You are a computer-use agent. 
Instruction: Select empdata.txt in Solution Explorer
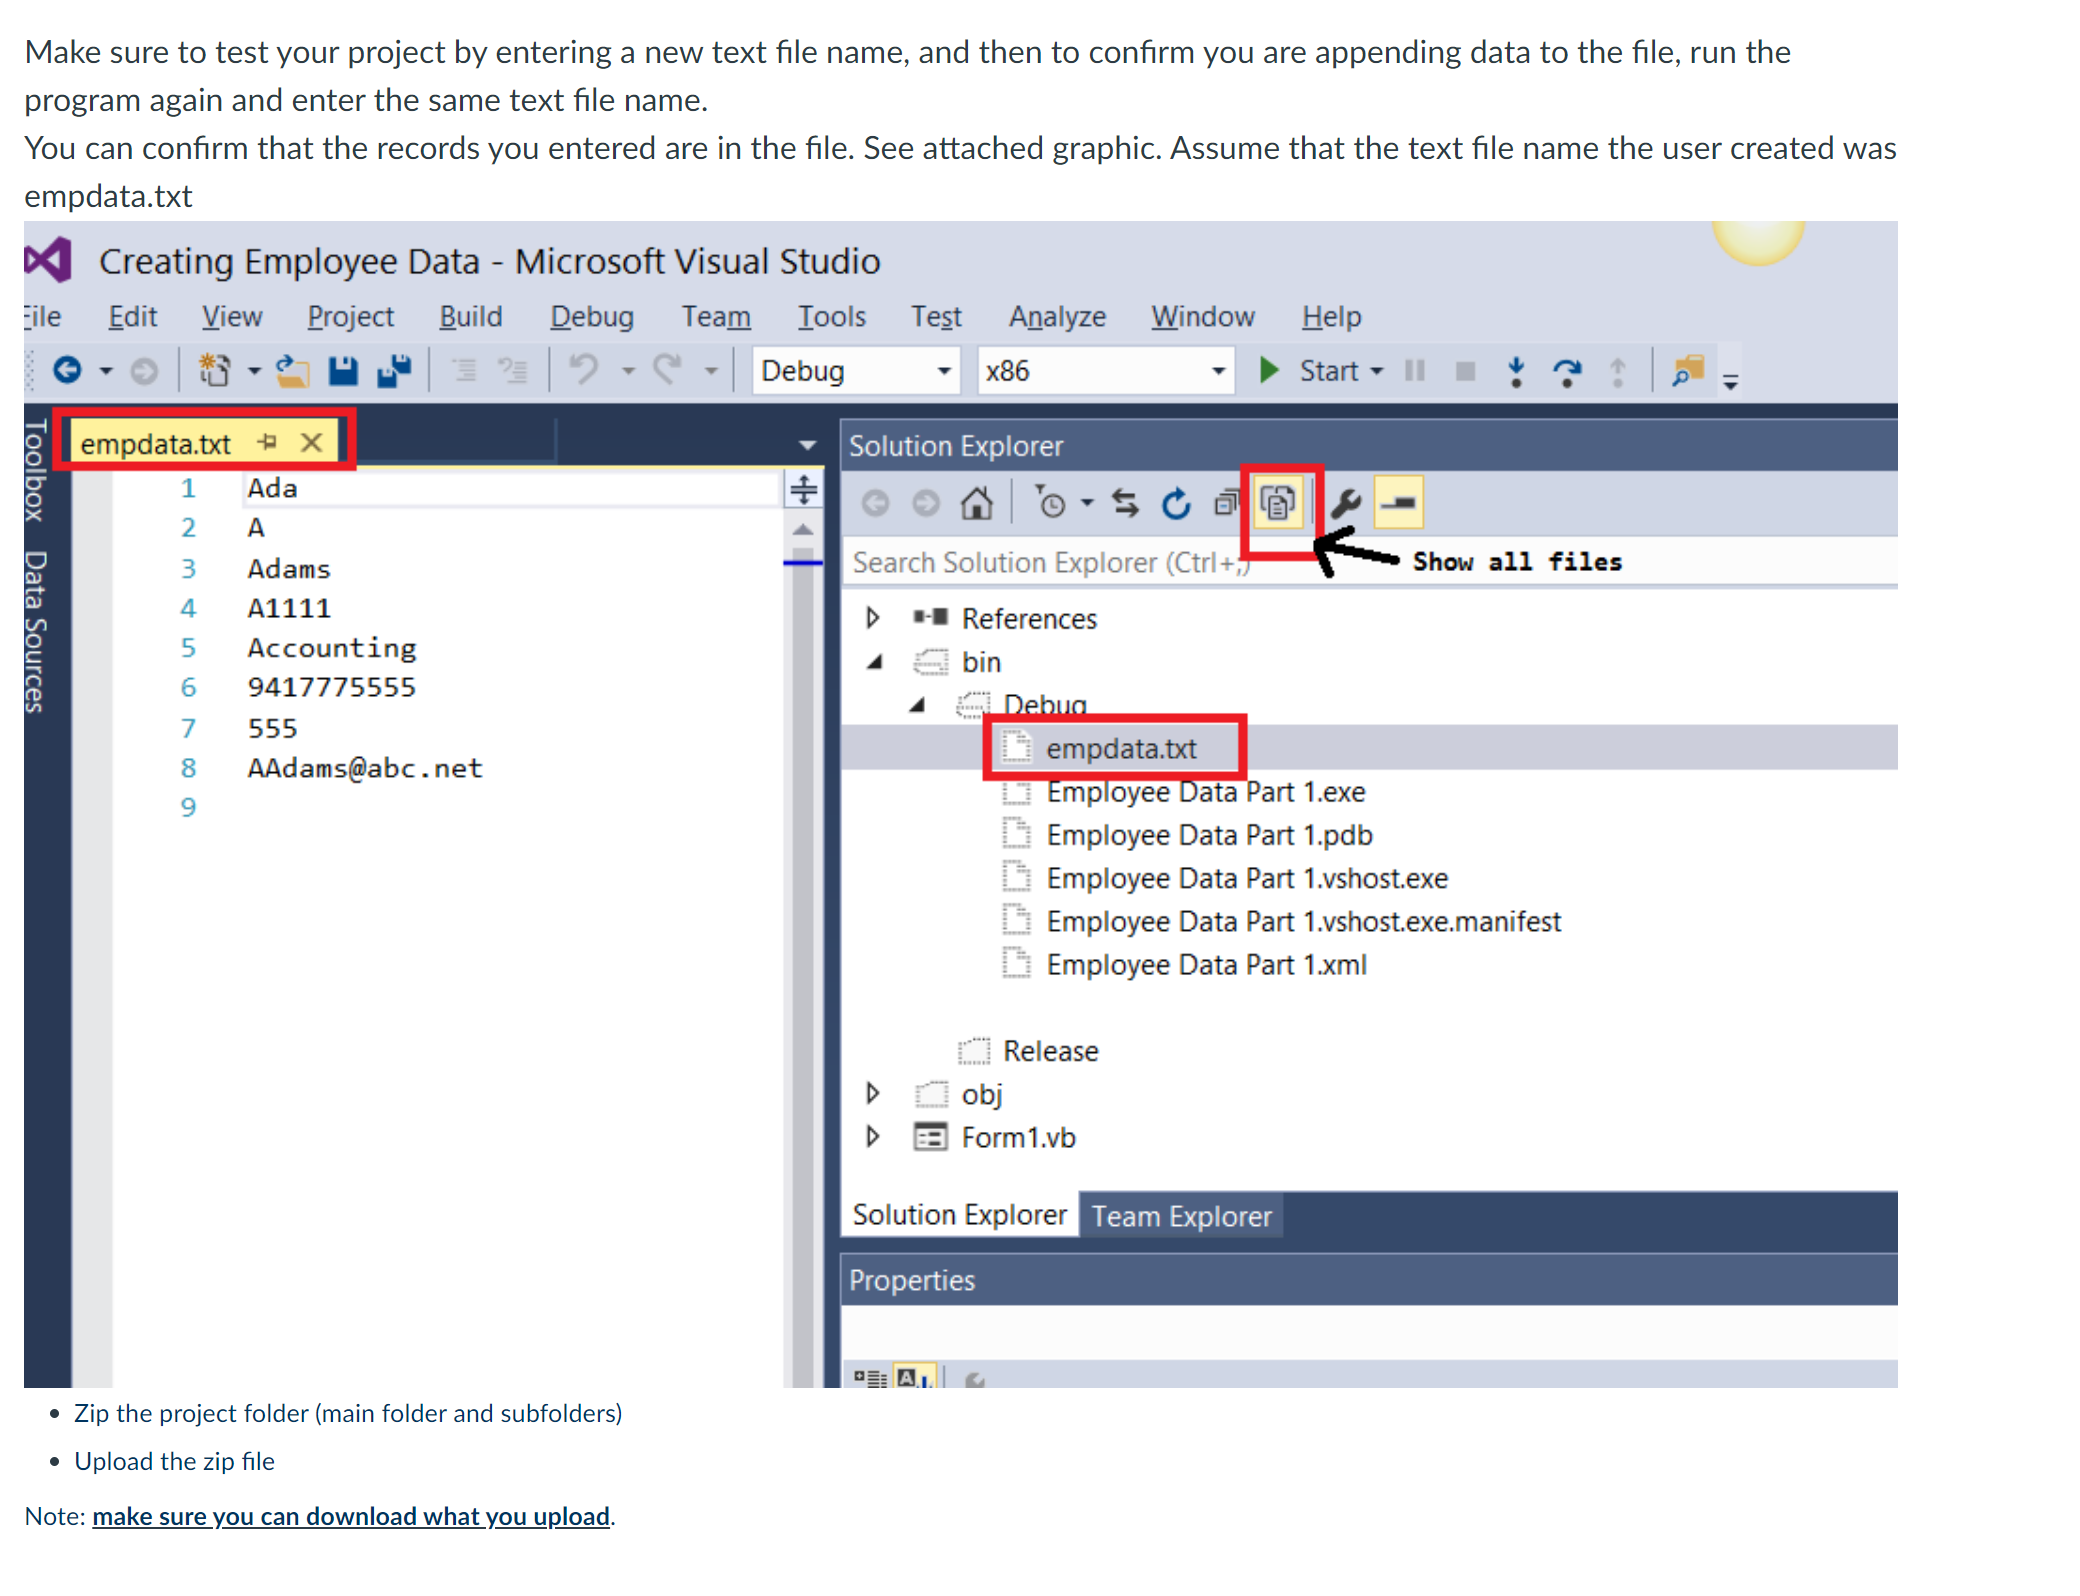[x=1120, y=749]
